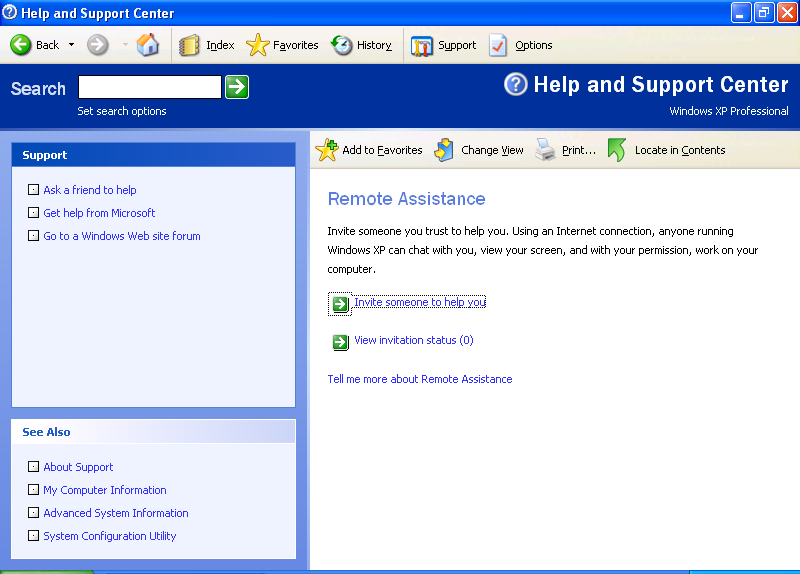Click the See Also panel header
This screenshot has height=574, width=800.
(154, 432)
